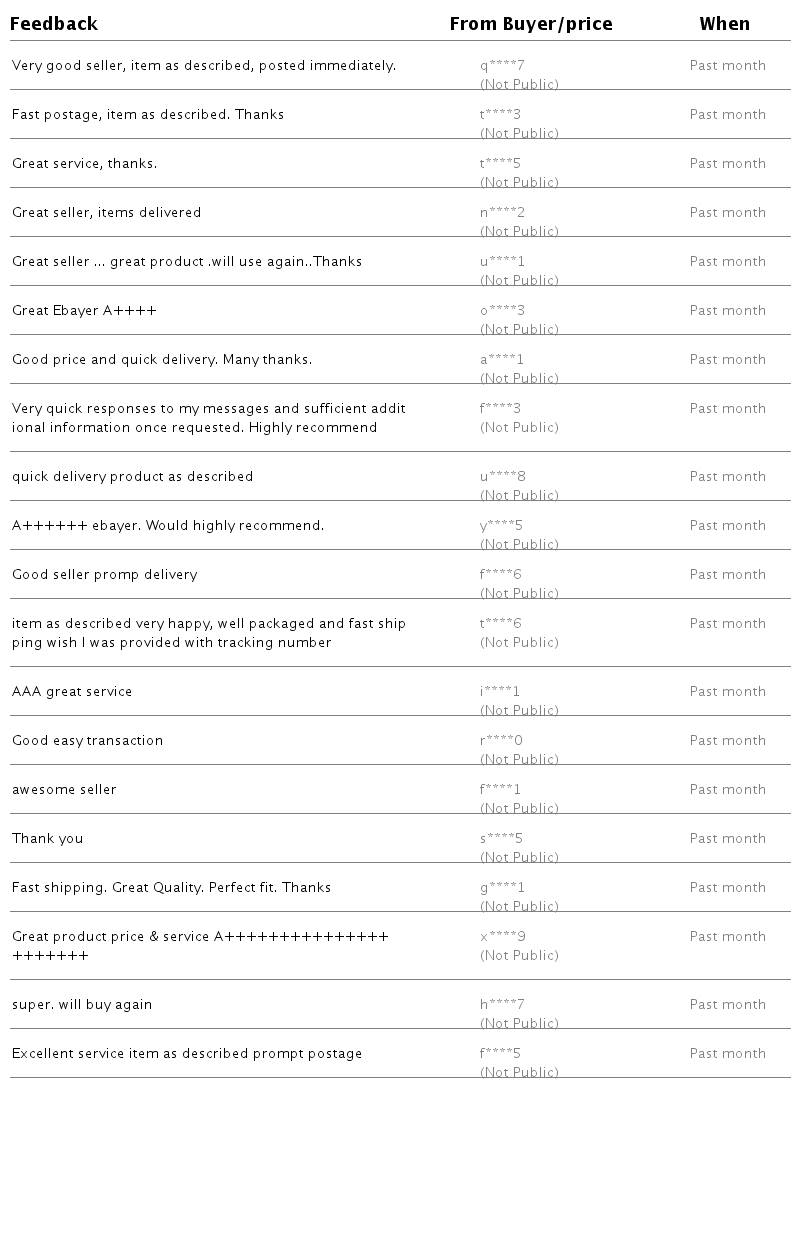Select the "Thank you" feedback comment
This screenshot has height=1256, width=800.
click(47, 839)
